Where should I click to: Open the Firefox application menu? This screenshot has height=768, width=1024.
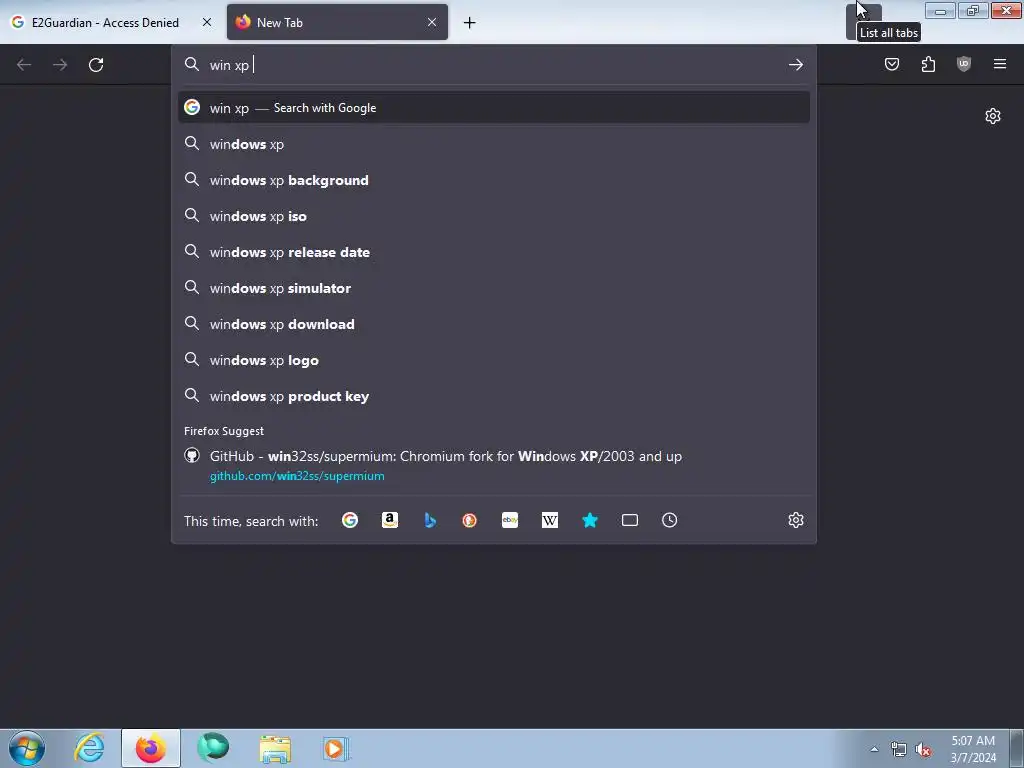tap(1000, 64)
